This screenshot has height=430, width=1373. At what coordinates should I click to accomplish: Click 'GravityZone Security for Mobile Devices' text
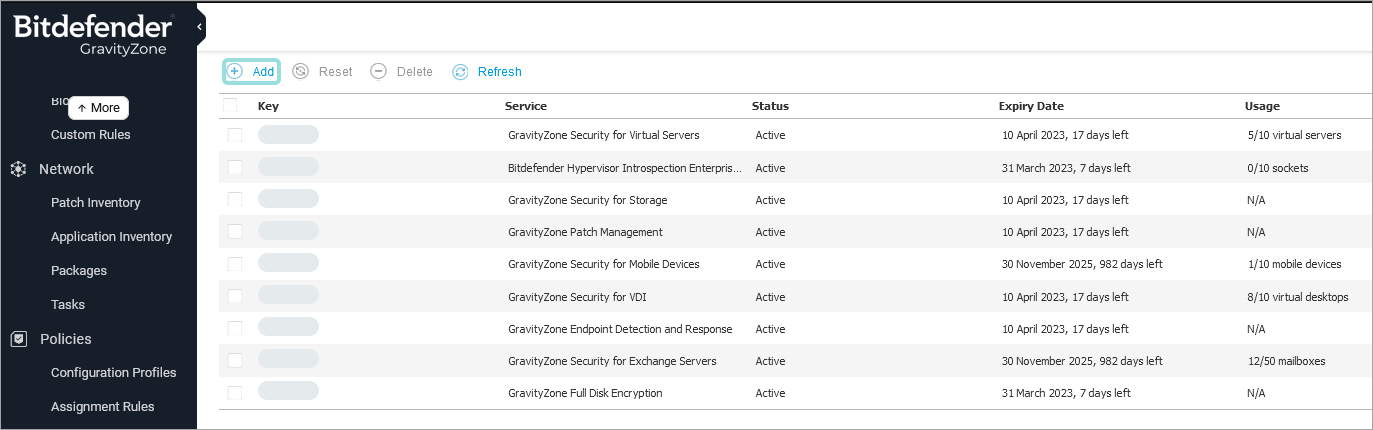[604, 264]
